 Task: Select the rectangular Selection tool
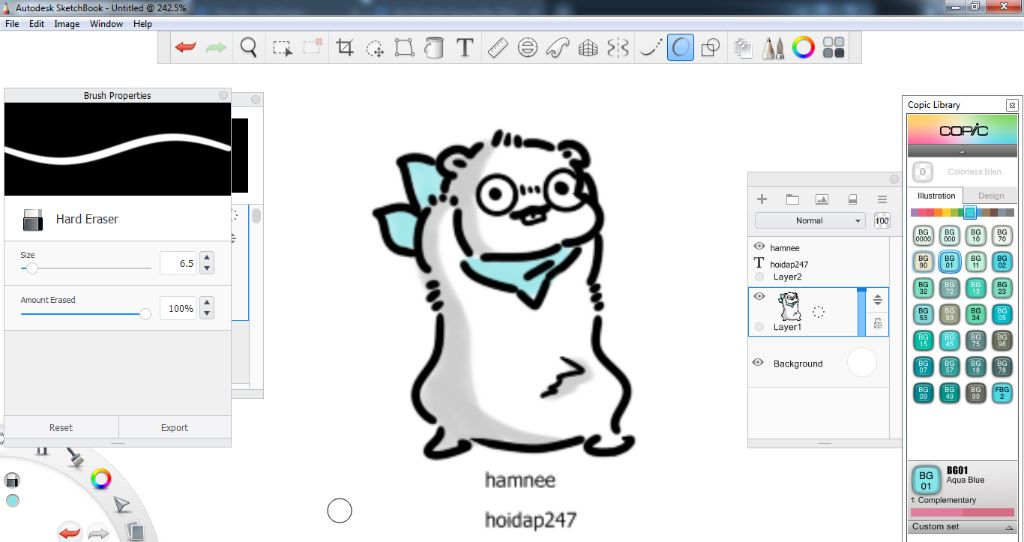pos(282,47)
